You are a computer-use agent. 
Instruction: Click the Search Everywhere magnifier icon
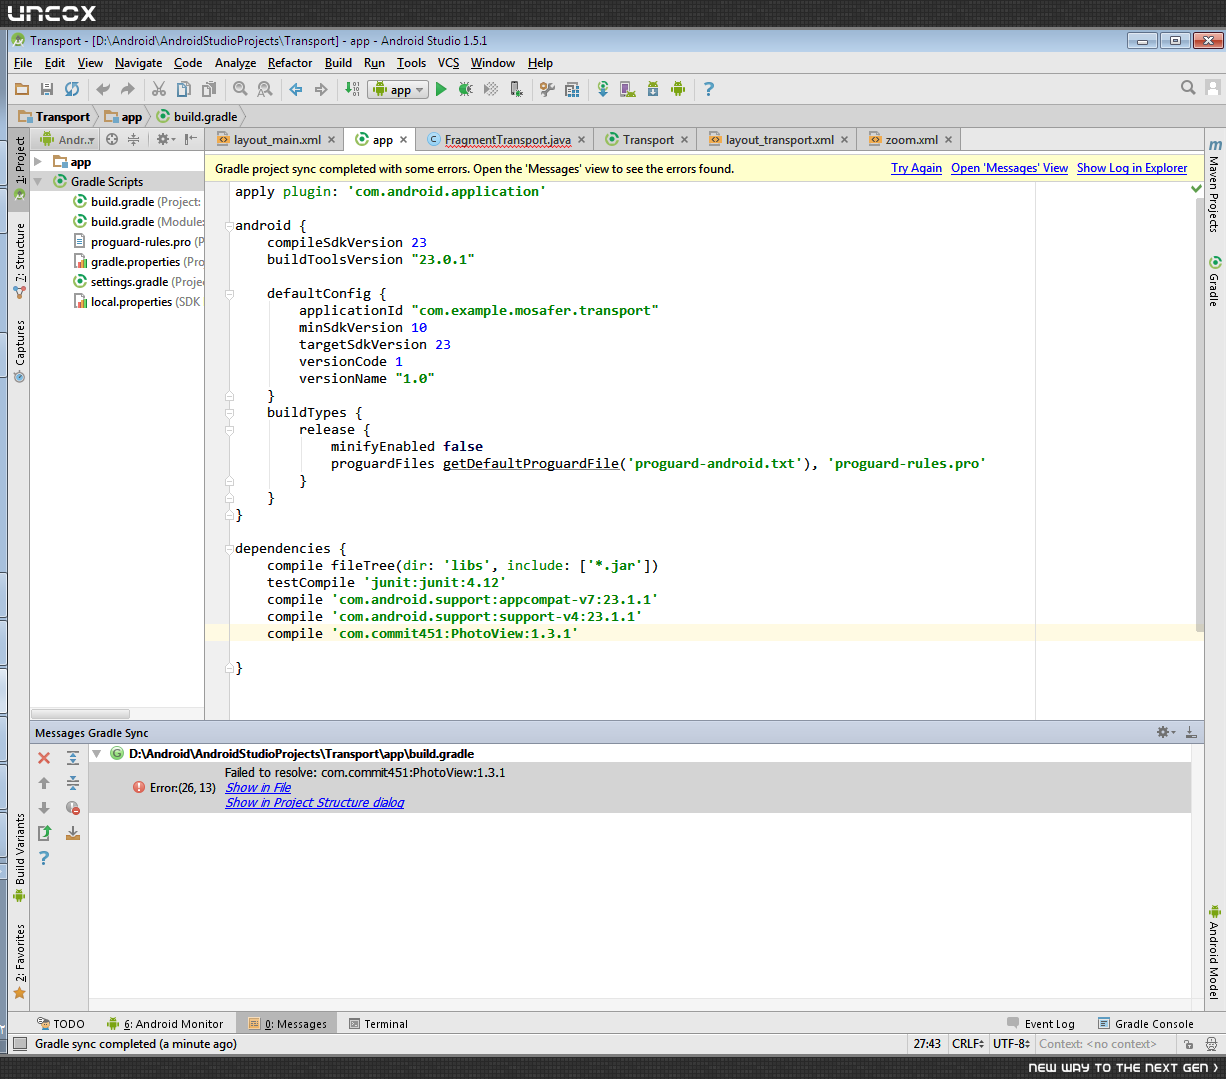click(1188, 88)
